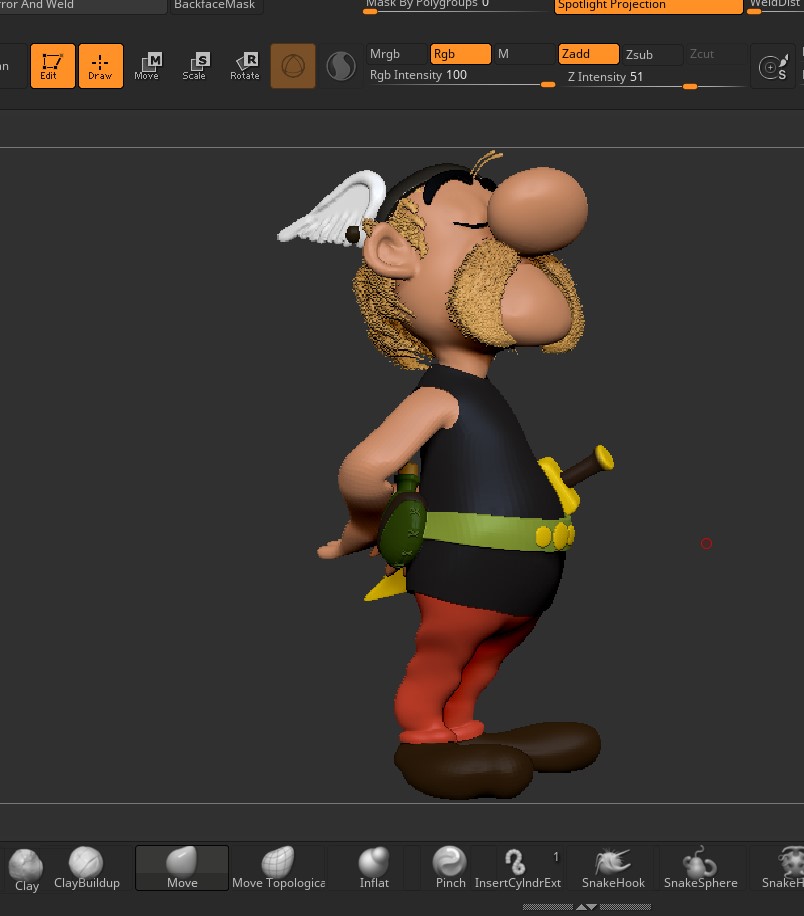Click the brush stroke settings icon with S
This screenshot has width=804, height=916.
tap(773, 67)
